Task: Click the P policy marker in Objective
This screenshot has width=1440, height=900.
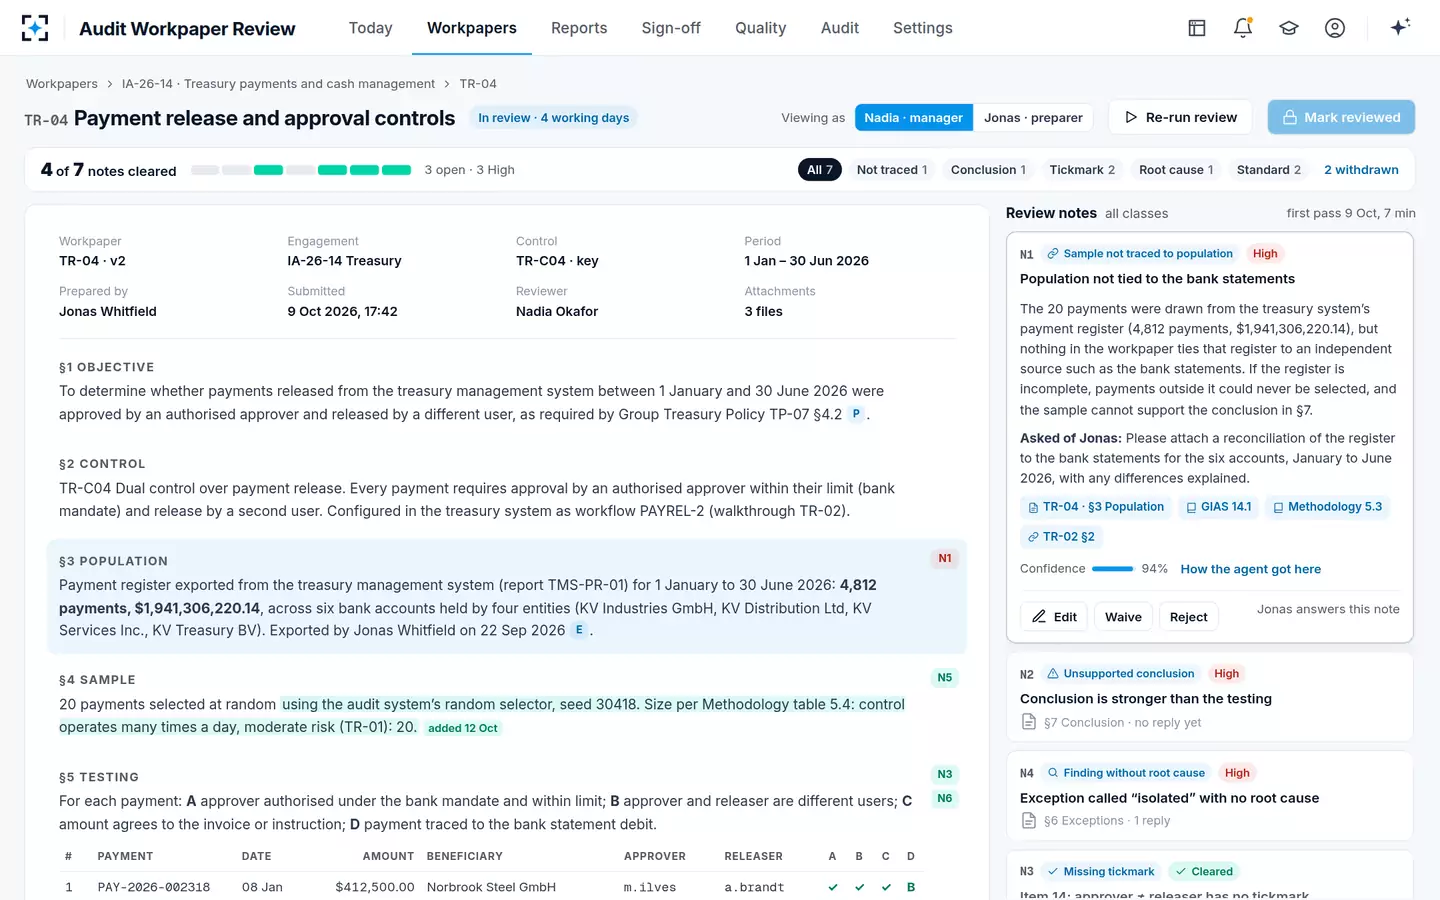Action: pyautogui.click(x=856, y=414)
